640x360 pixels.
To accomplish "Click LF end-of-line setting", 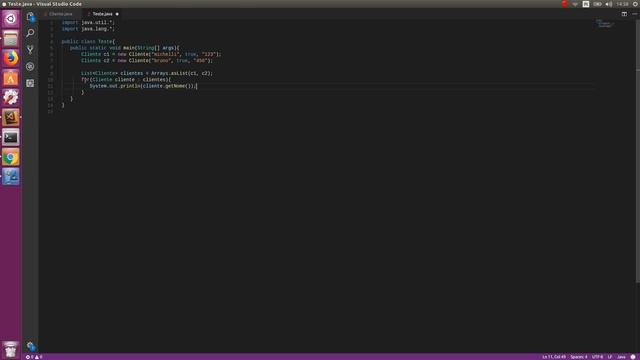I will pyautogui.click(x=610, y=357).
